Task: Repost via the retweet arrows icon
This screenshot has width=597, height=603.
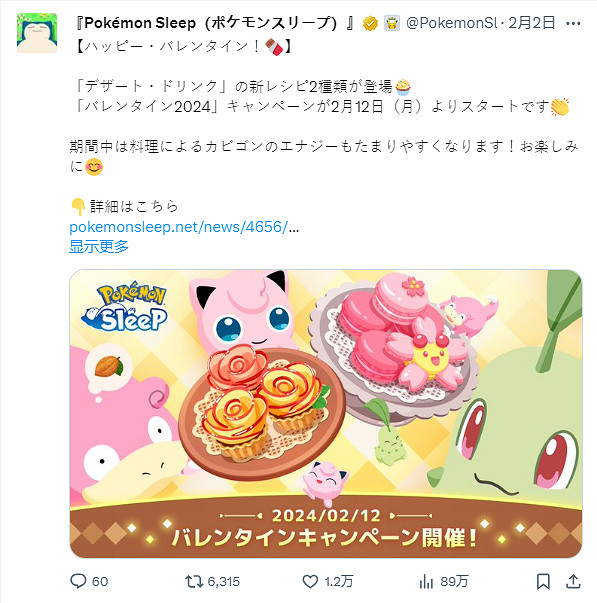Action: coord(194,581)
